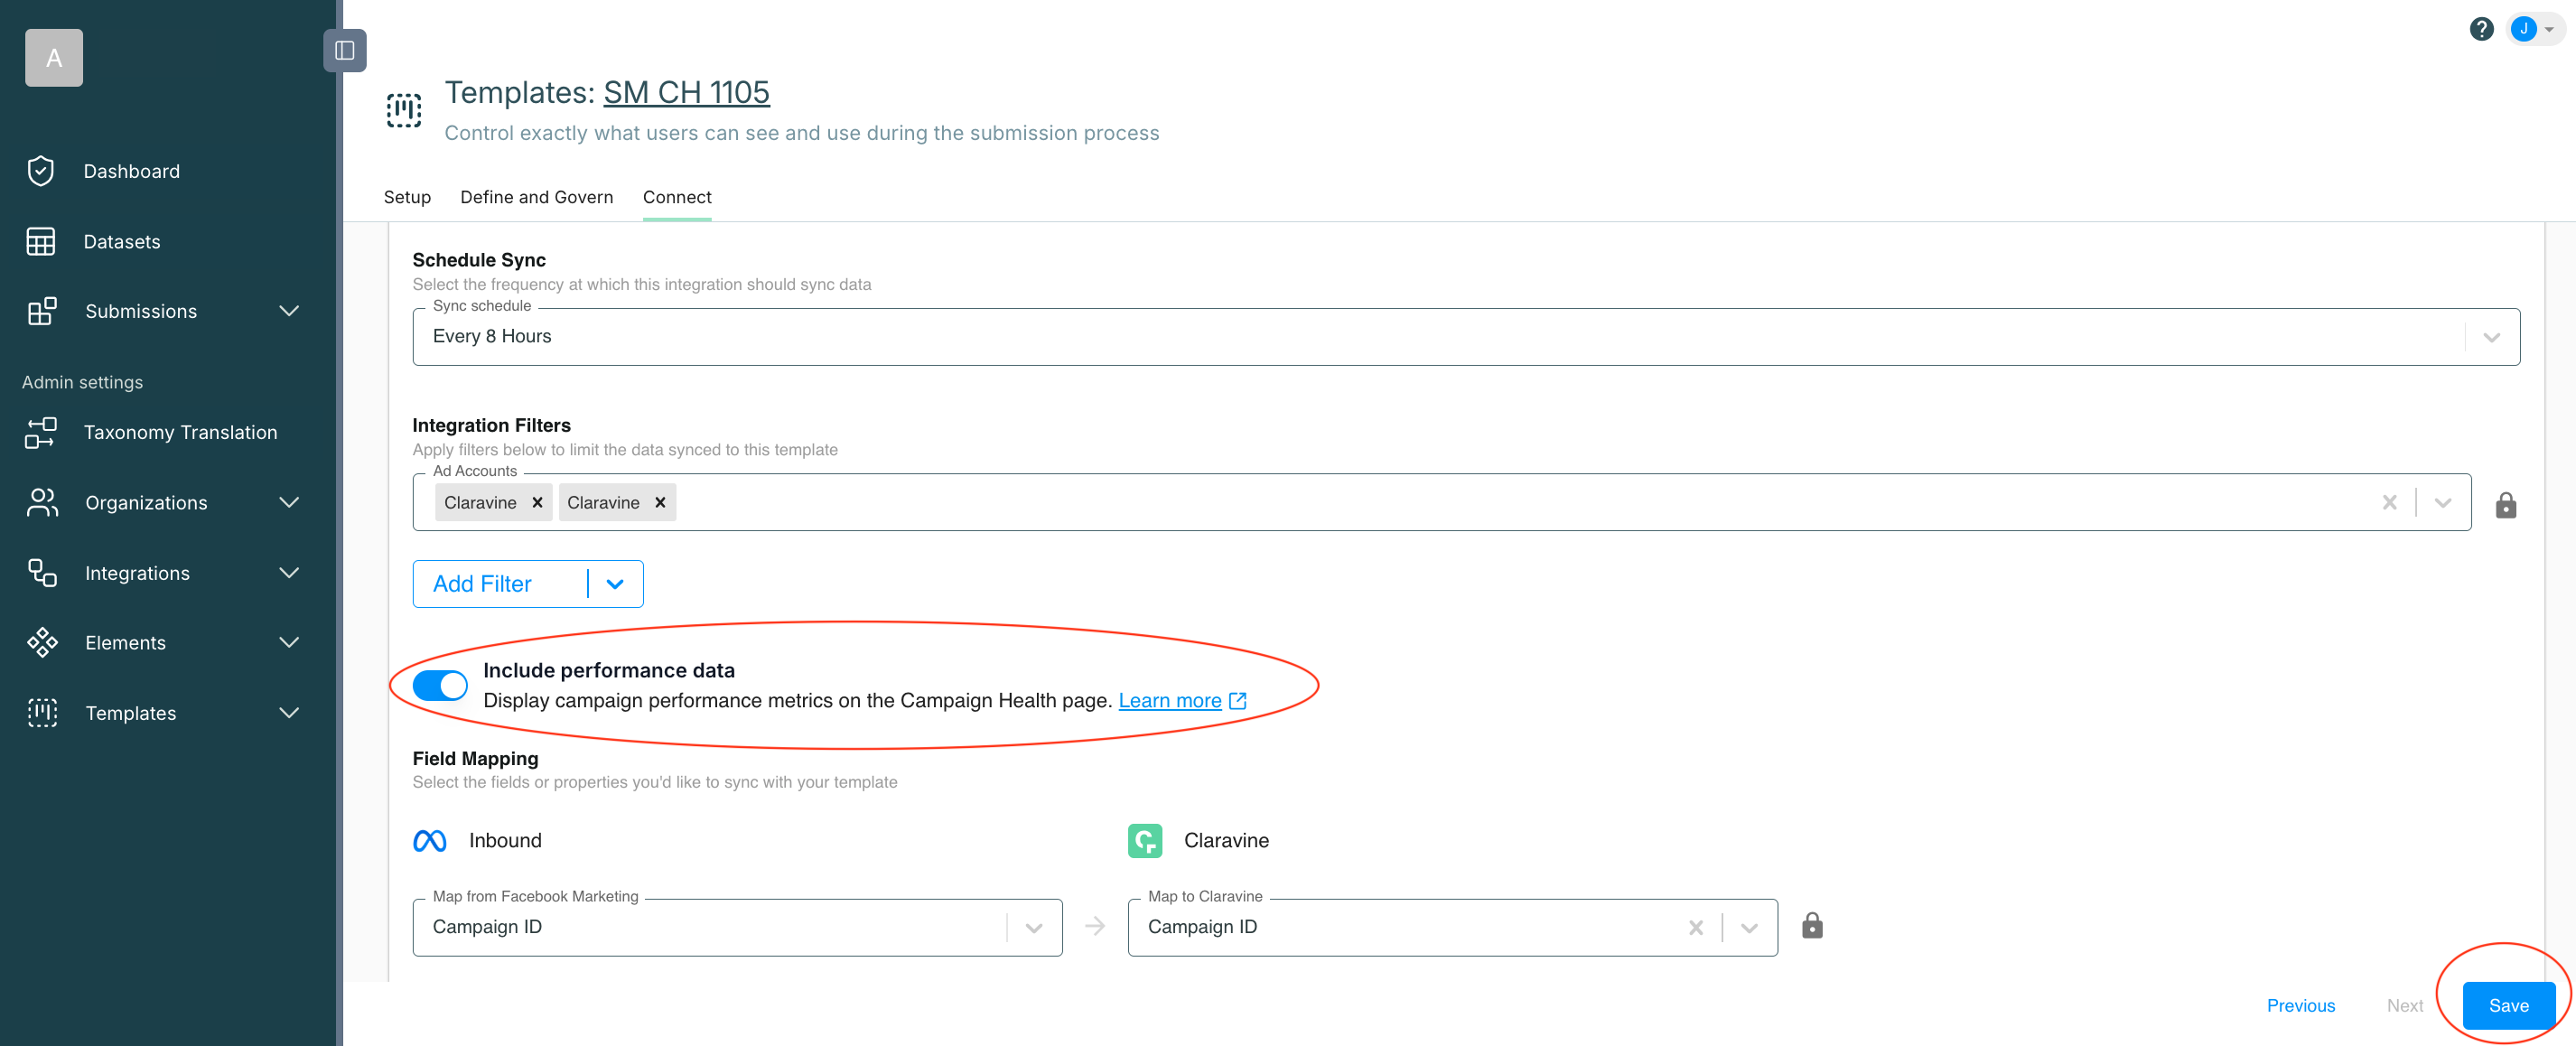Click the Elements diamond icon
The width and height of the screenshot is (2576, 1046).
42,642
